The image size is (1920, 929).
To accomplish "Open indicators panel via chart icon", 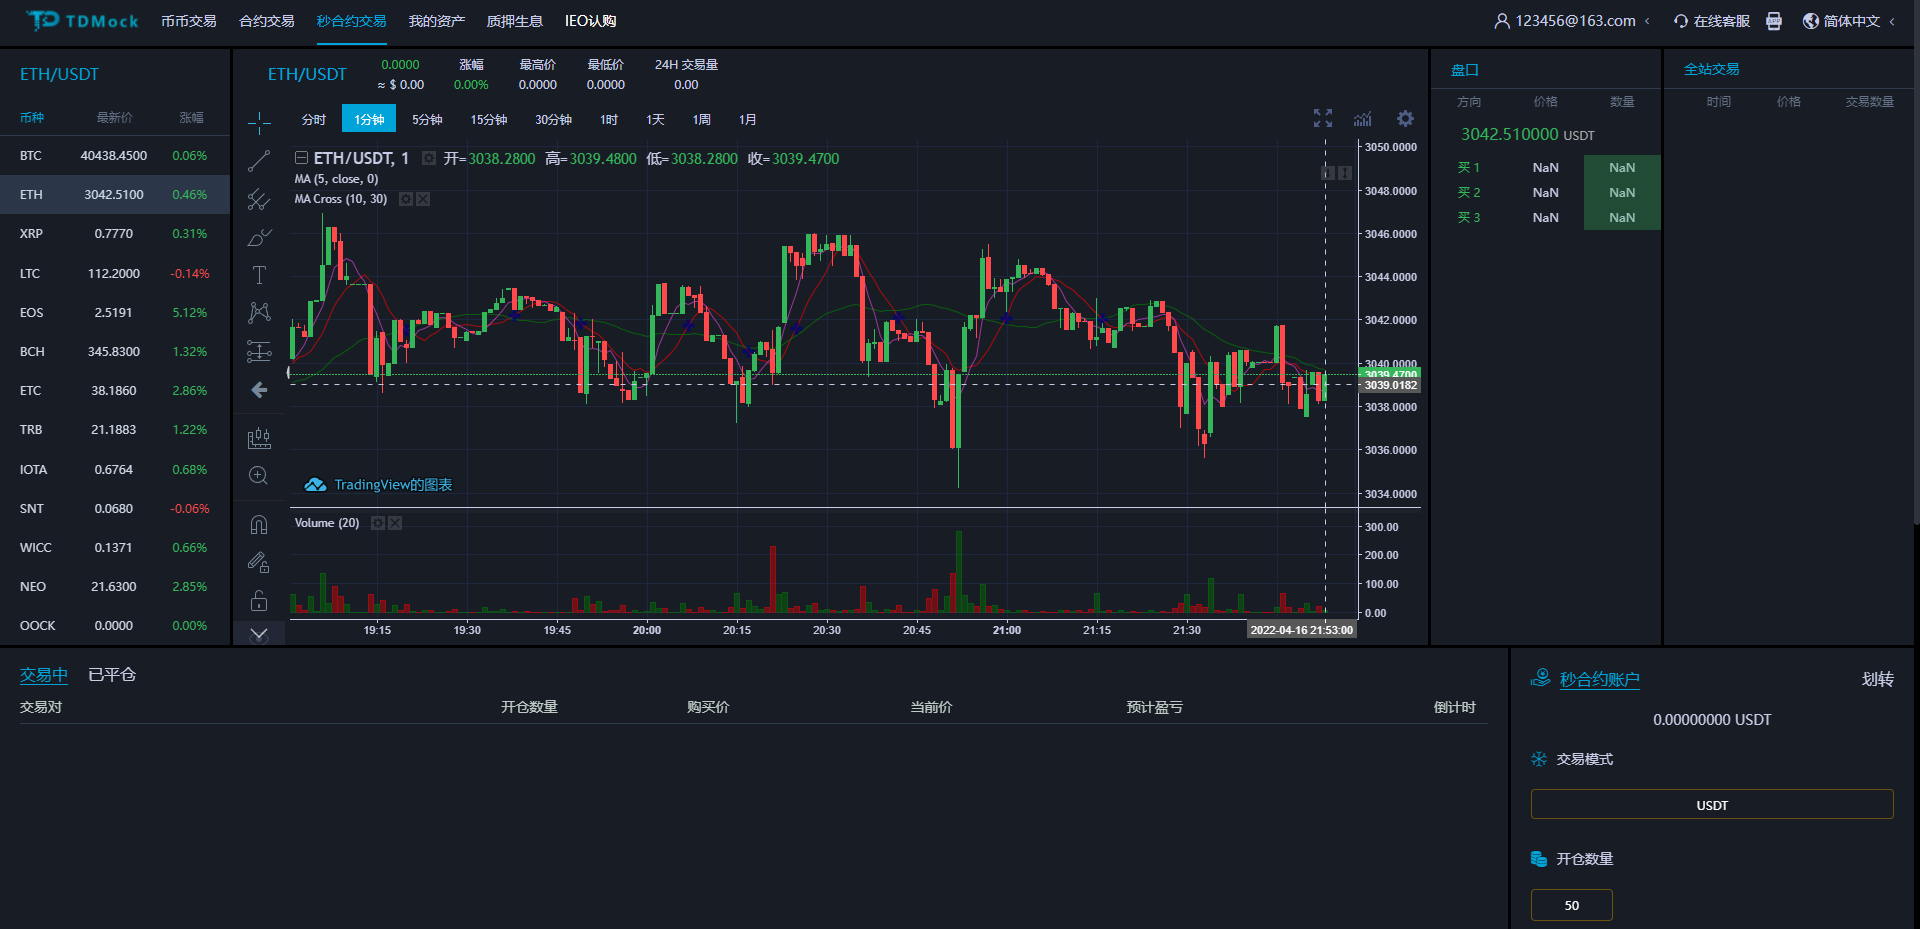I will pos(1362,118).
